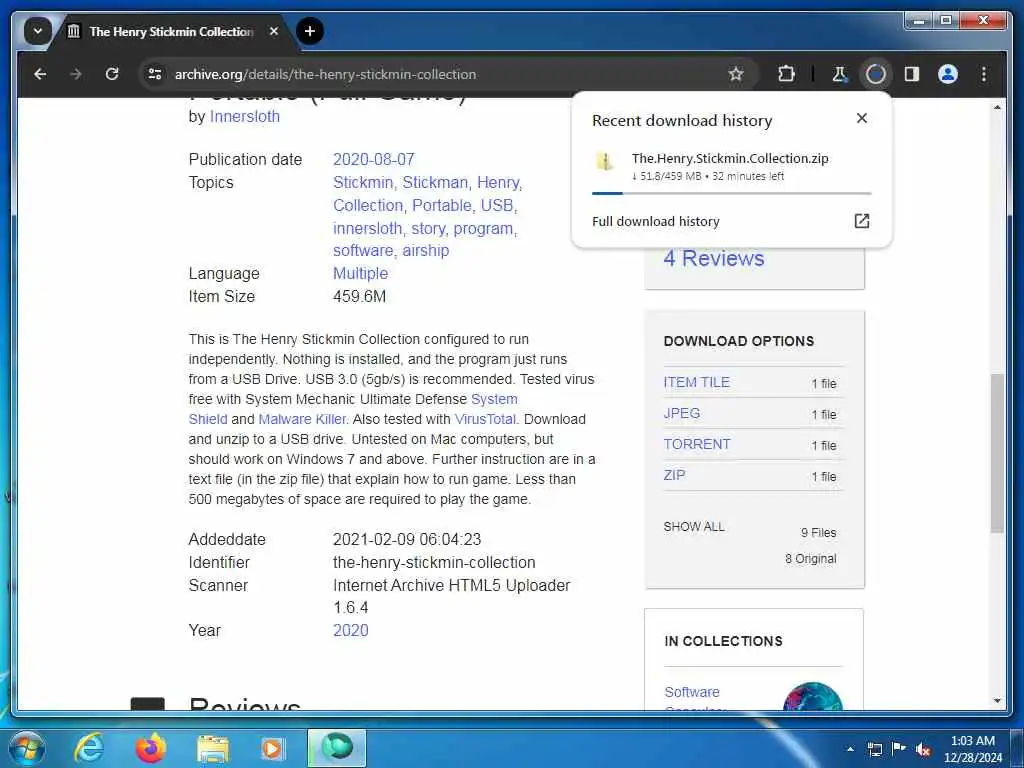
Task: Click the external link icon for download history
Action: point(861,221)
